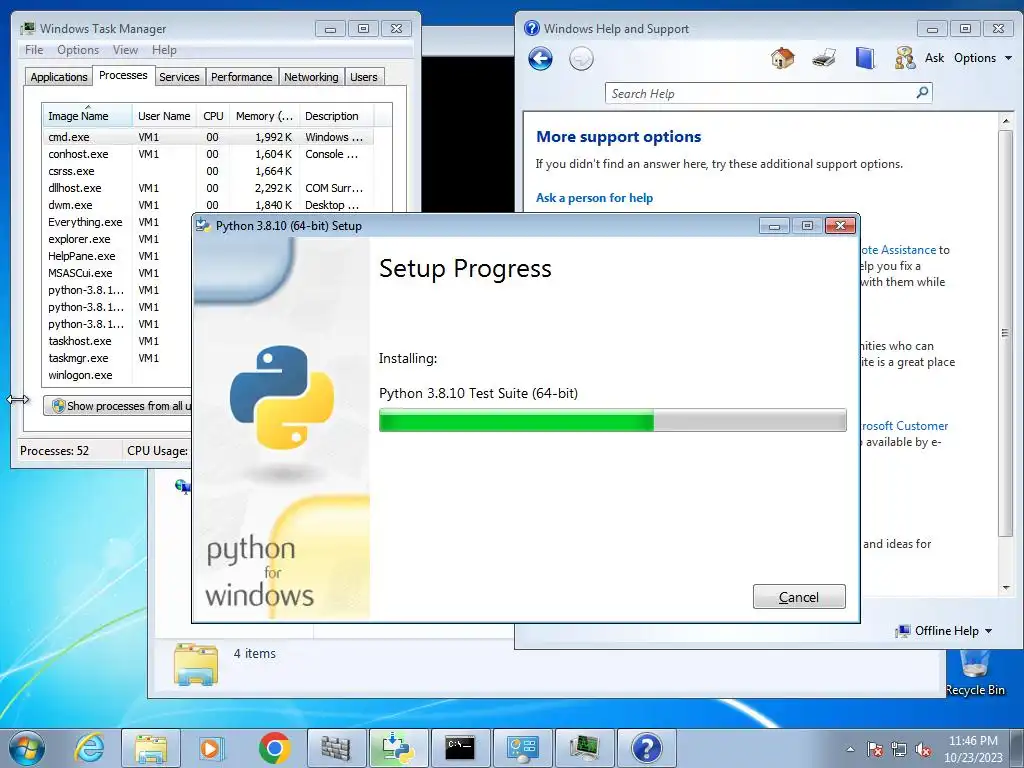1024x768 pixels.
Task: Open the Windows Start button
Action: coord(26,748)
